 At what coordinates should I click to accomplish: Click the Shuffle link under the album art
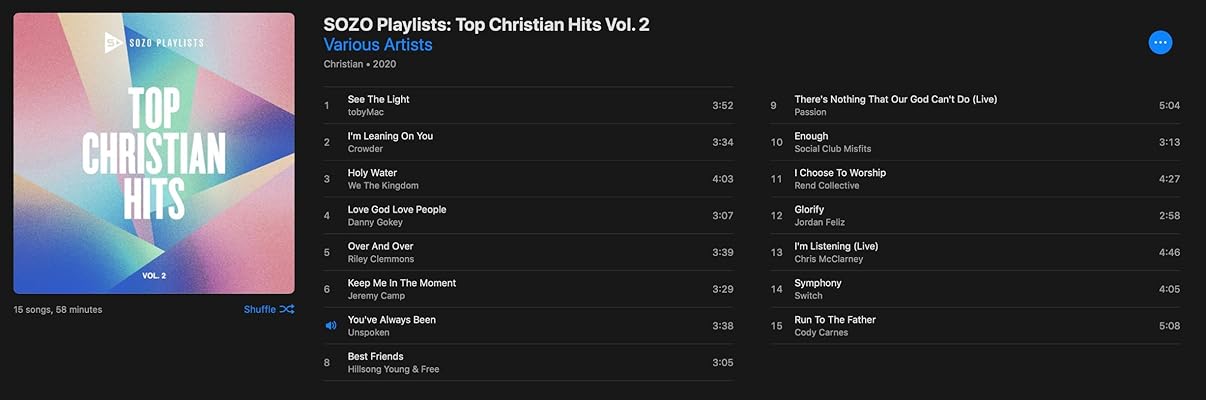[259, 309]
